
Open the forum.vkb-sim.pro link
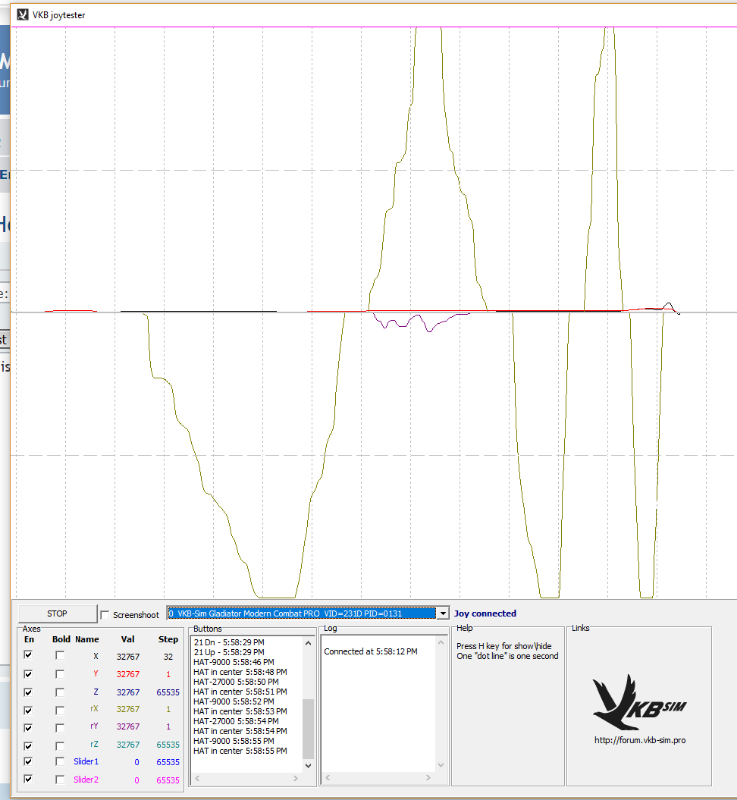tap(640, 740)
